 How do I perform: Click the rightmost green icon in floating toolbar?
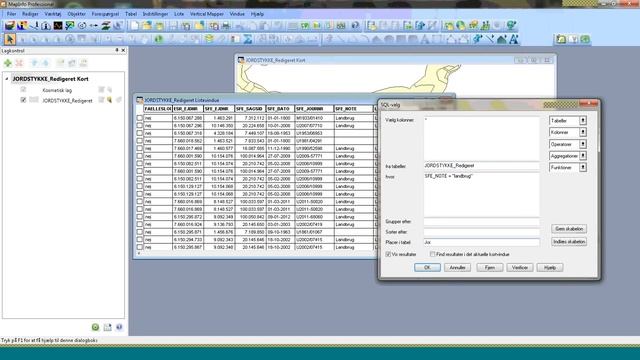pos(585,39)
